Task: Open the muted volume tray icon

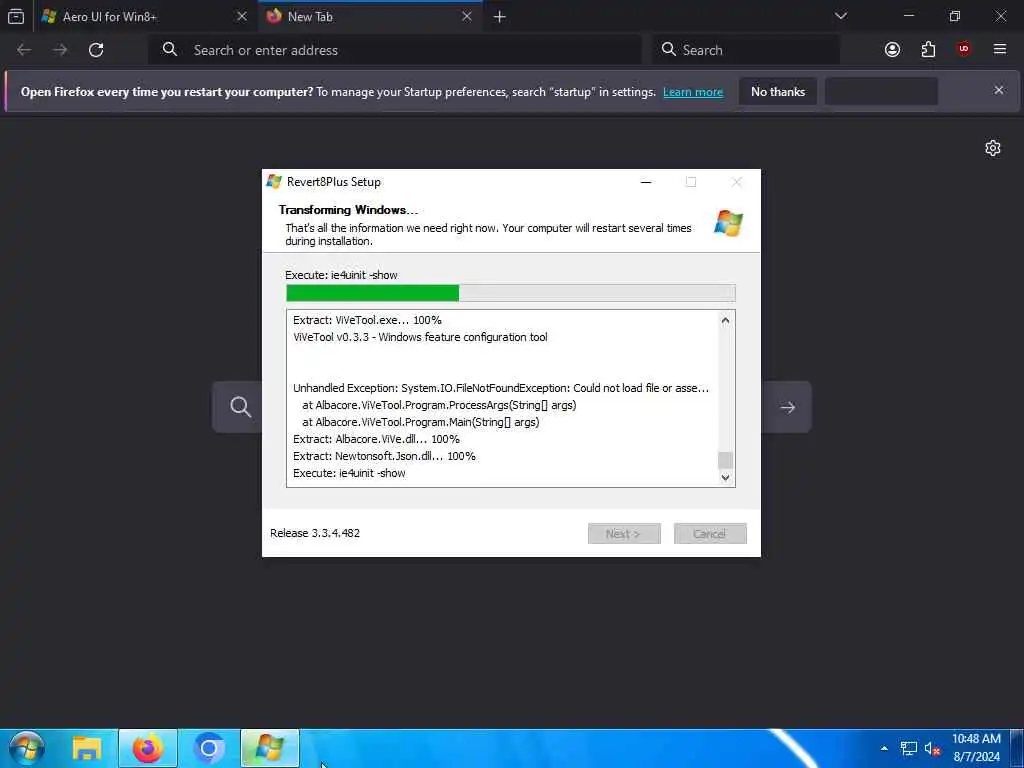Action: pyautogui.click(x=932, y=748)
